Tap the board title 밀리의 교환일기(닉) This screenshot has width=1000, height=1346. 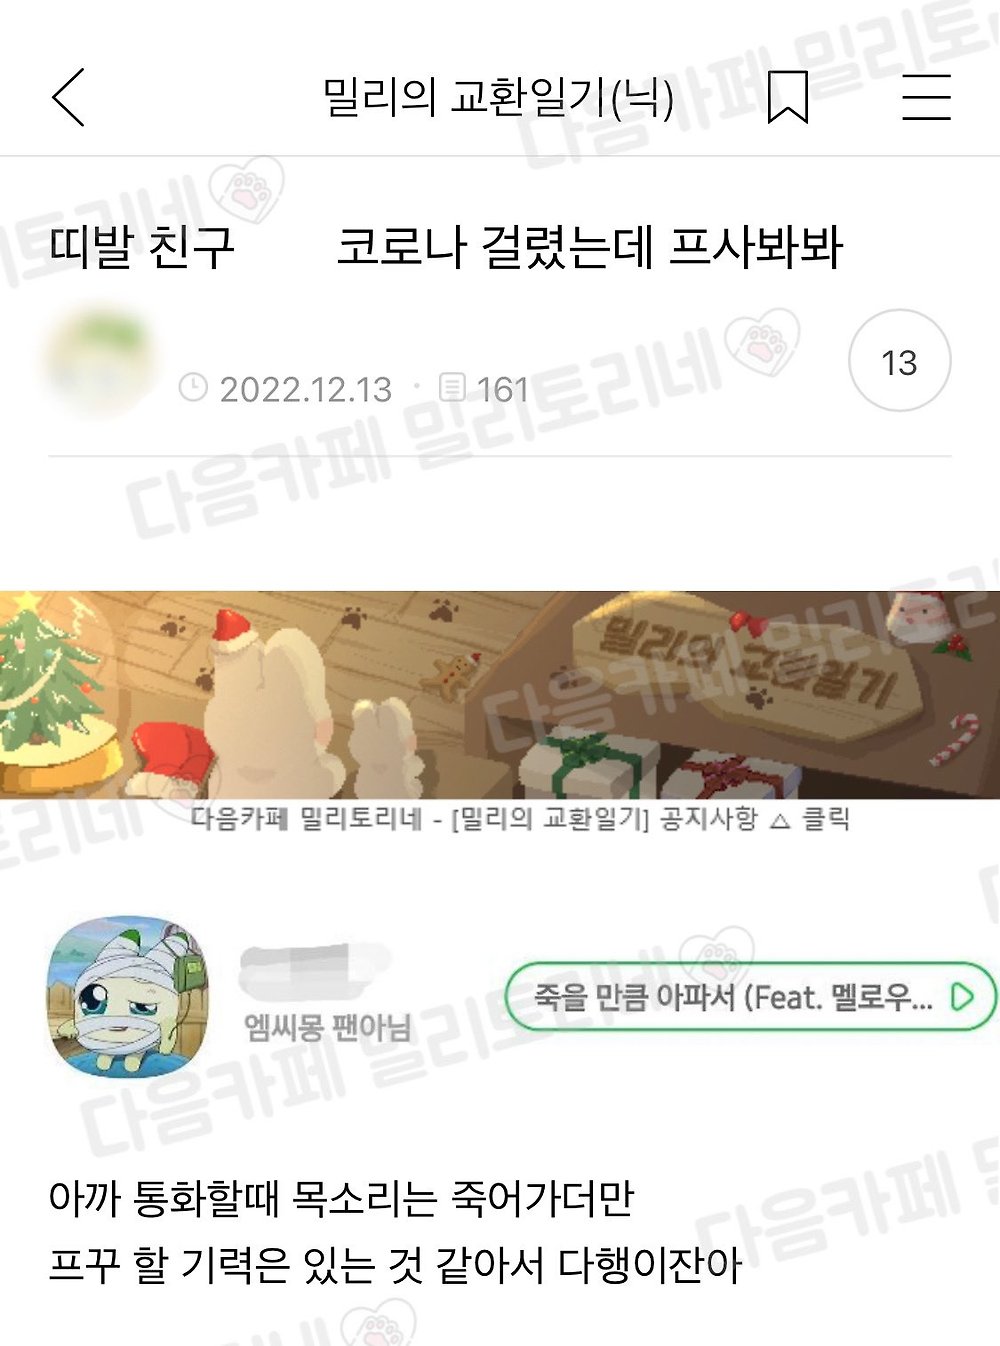coord(498,97)
